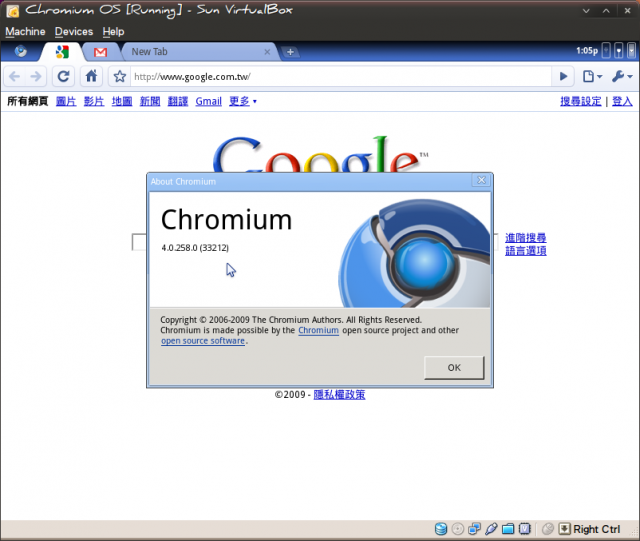The width and height of the screenshot is (640, 541).
Task: Open 圖片 (Images) link
Action: pos(66,101)
